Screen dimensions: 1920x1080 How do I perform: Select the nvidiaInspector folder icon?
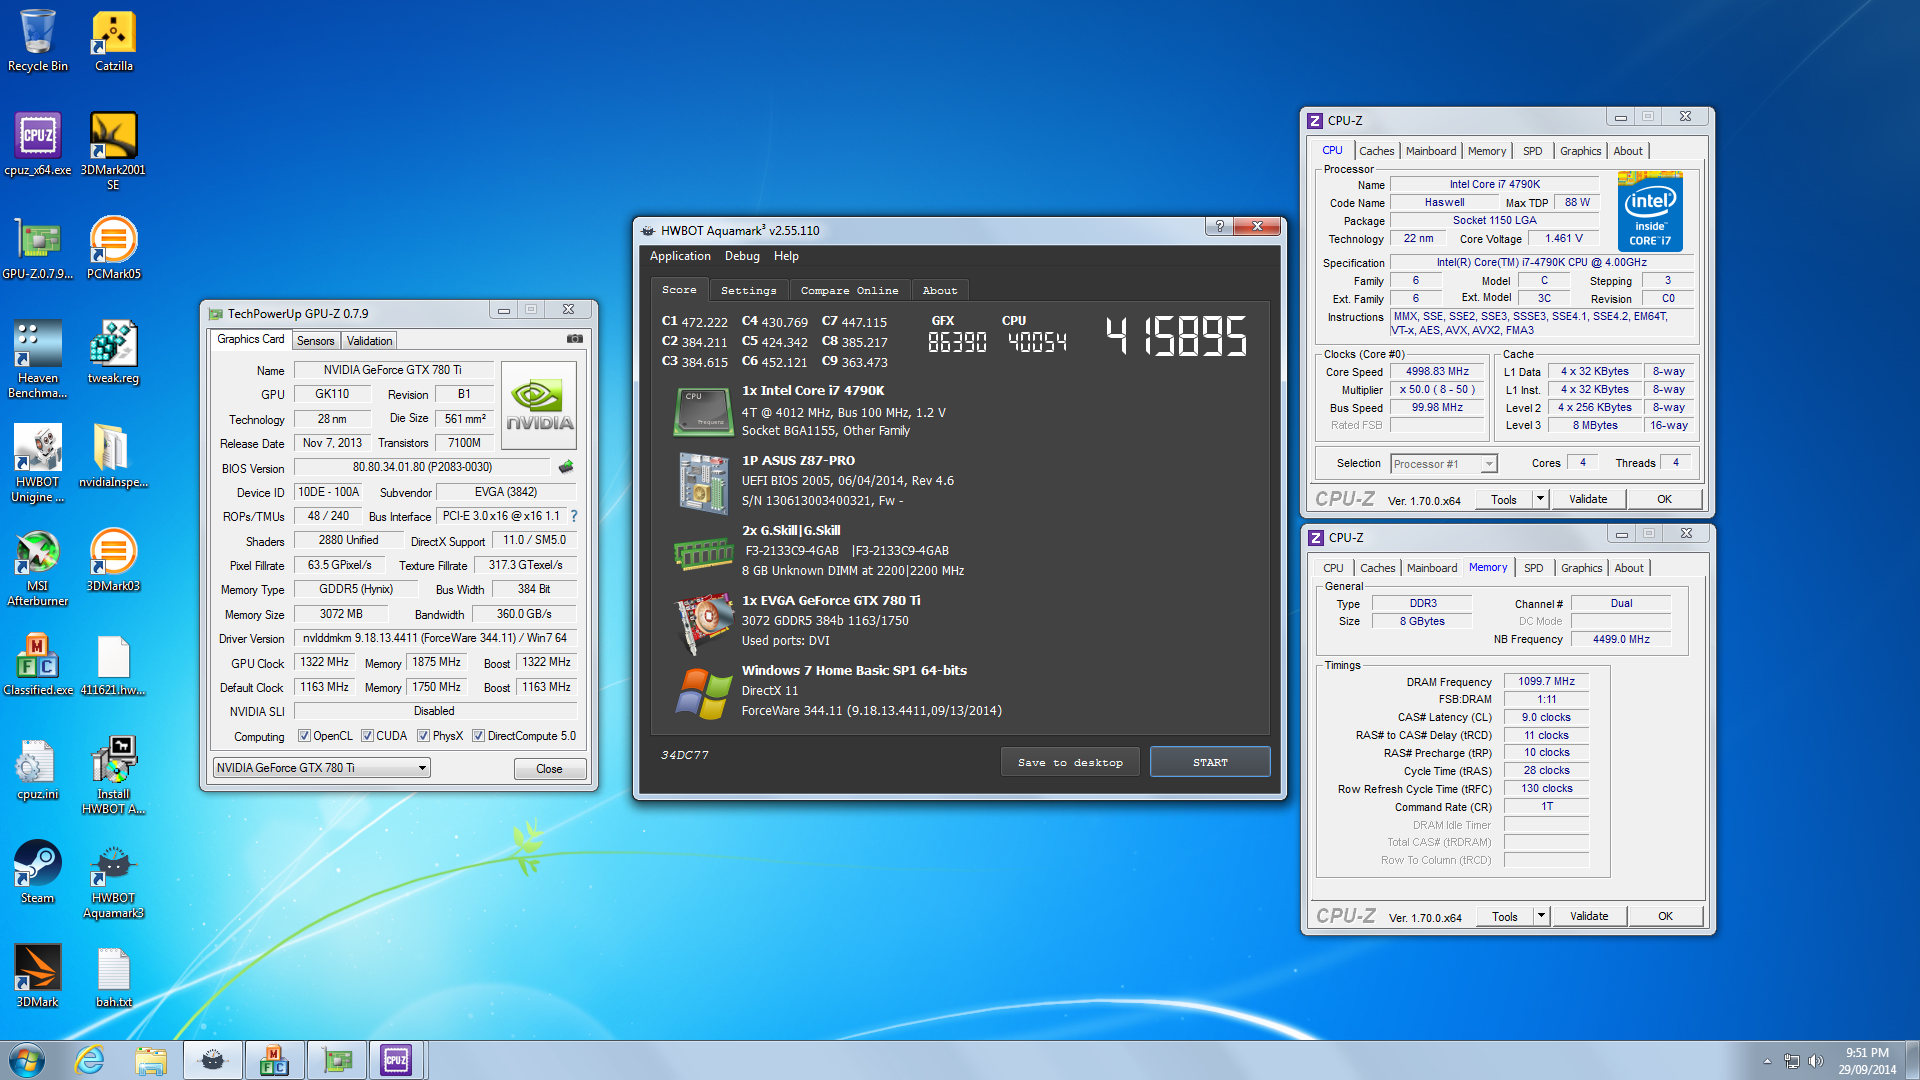[113, 456]
